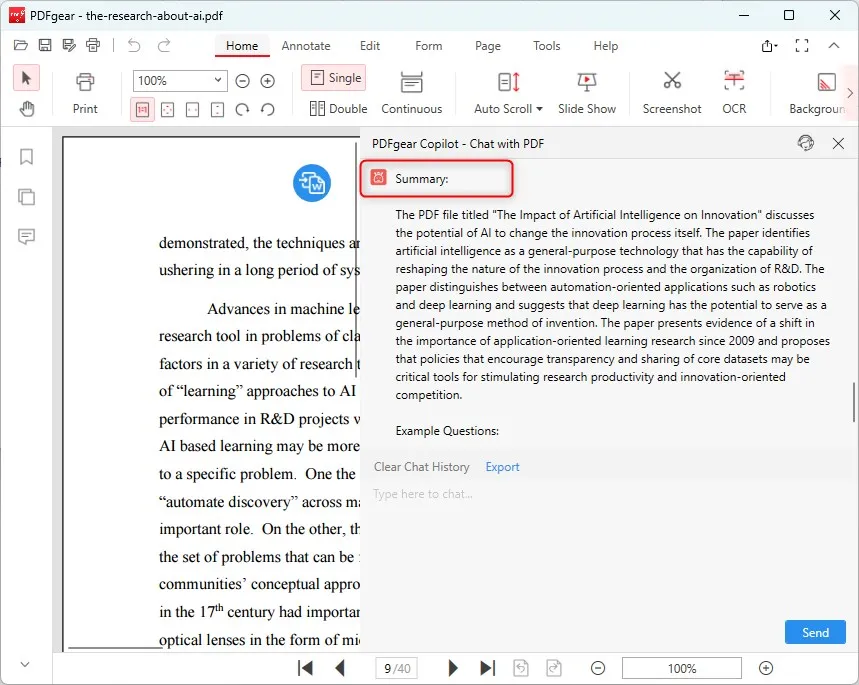Open the page thumbnails sidebar panel
Screen dimensions: 859x685
[x=26, y=197]
